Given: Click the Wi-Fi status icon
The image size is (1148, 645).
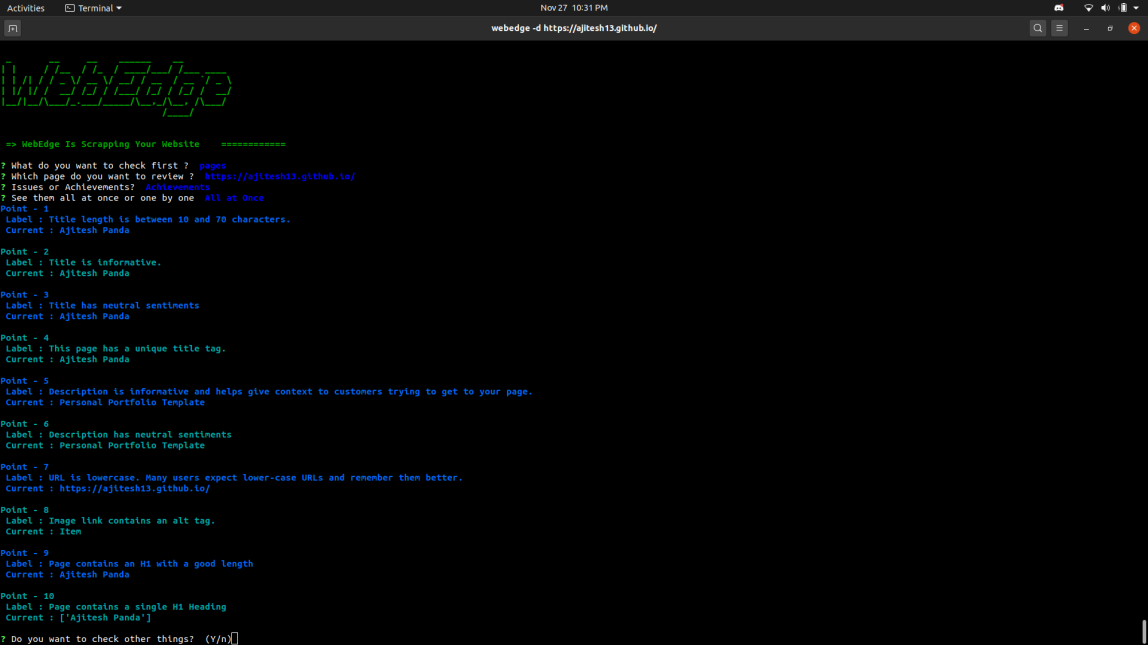Looking at the screenshot, I should coord(1089,8).
